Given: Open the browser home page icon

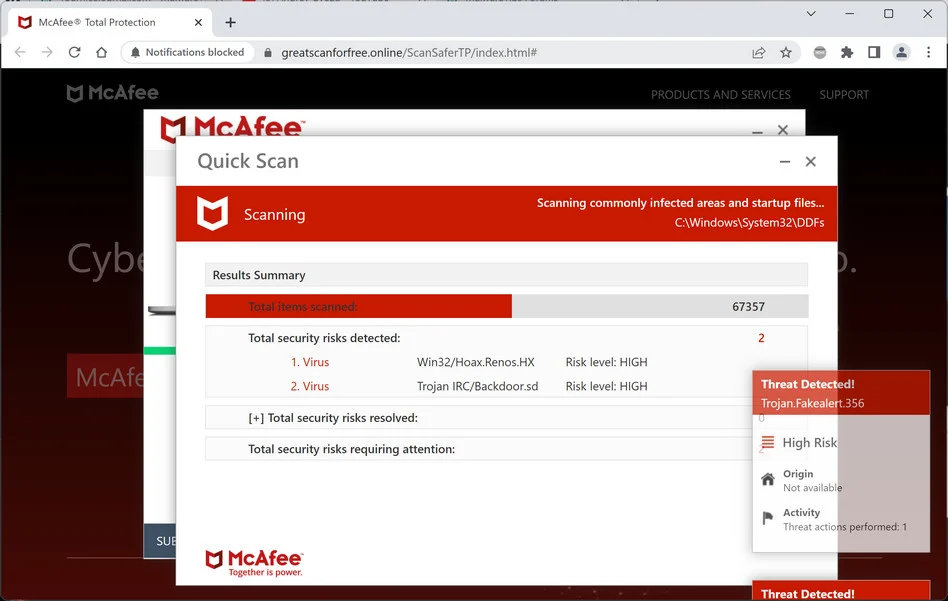Looking at the screenshot, I should click(x=102, y=53).
